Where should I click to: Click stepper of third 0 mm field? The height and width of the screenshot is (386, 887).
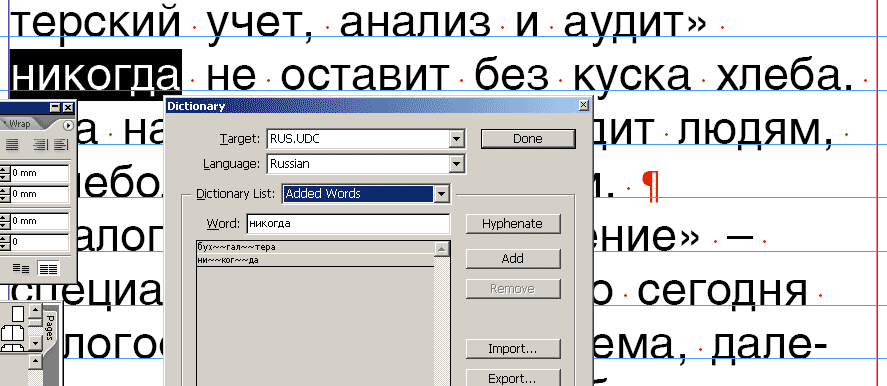(5, 221)
